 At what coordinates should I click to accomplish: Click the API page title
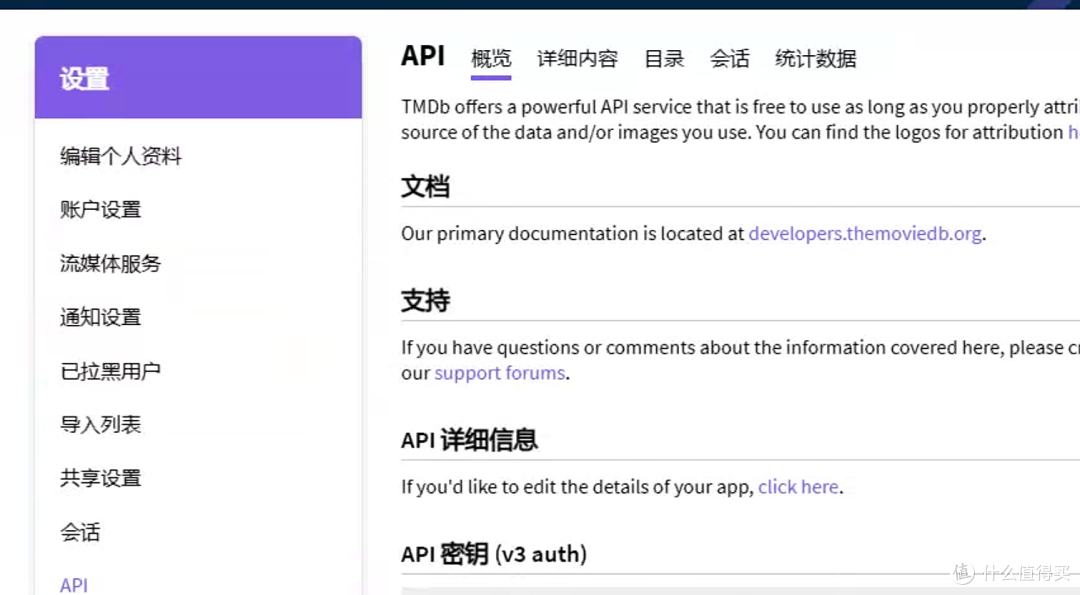pyautogui.click(x=423, y=56)
